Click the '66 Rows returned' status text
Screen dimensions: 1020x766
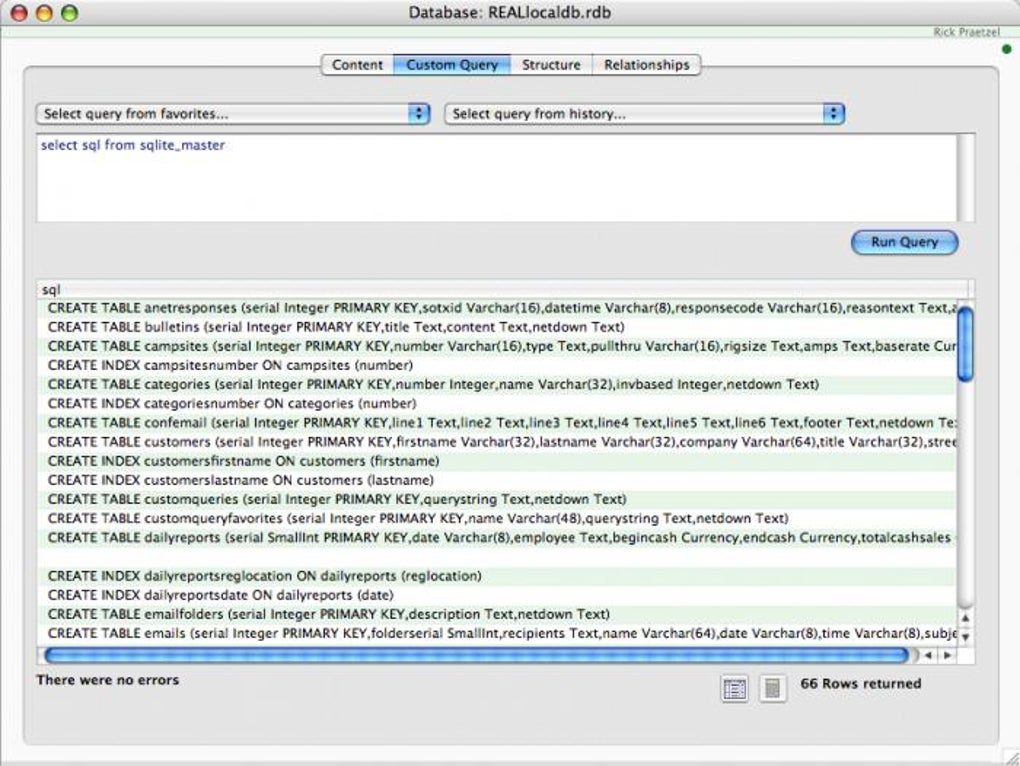861,683
